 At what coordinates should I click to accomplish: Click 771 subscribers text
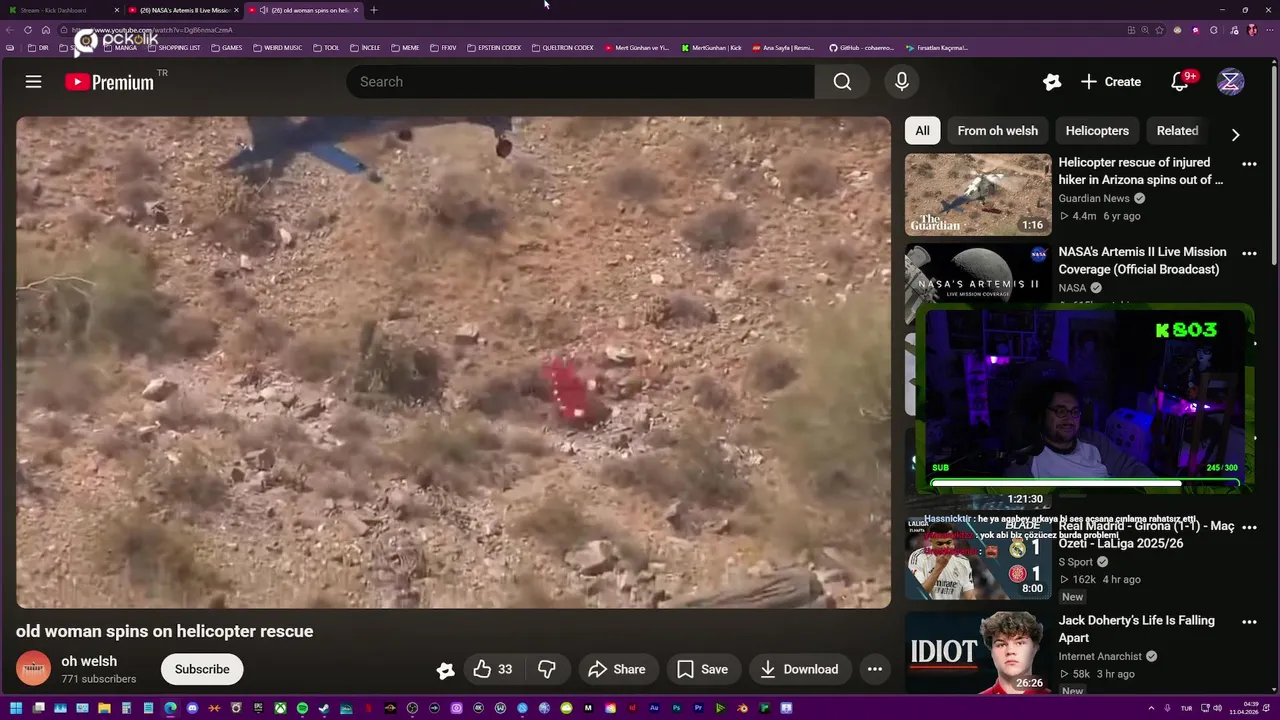(x=98, y=679)
